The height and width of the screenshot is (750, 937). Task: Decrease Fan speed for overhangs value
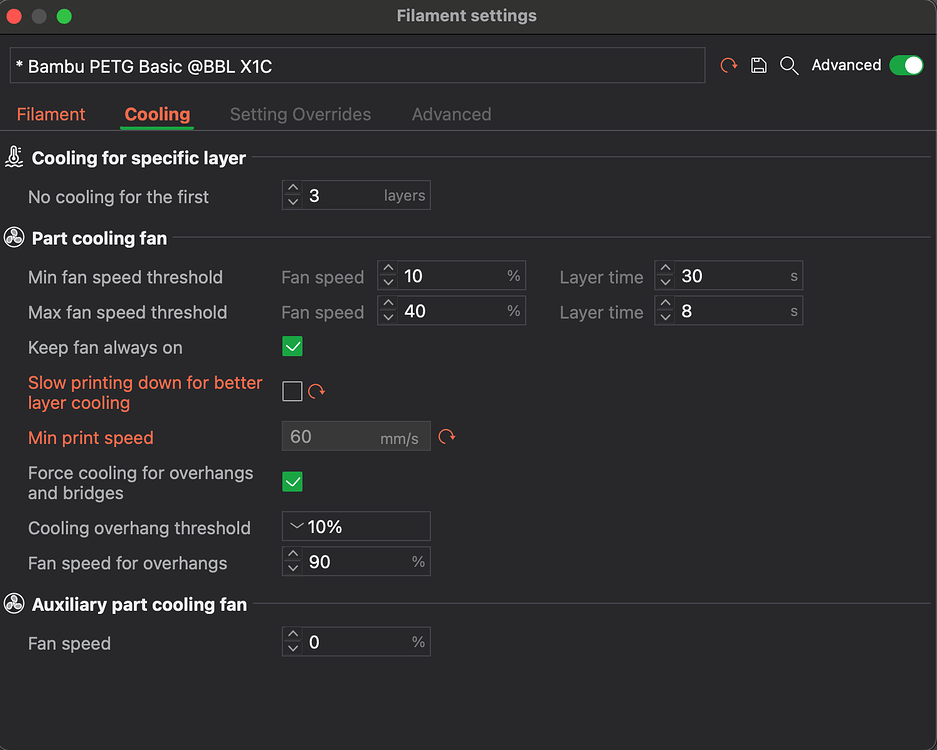(293, 568)
